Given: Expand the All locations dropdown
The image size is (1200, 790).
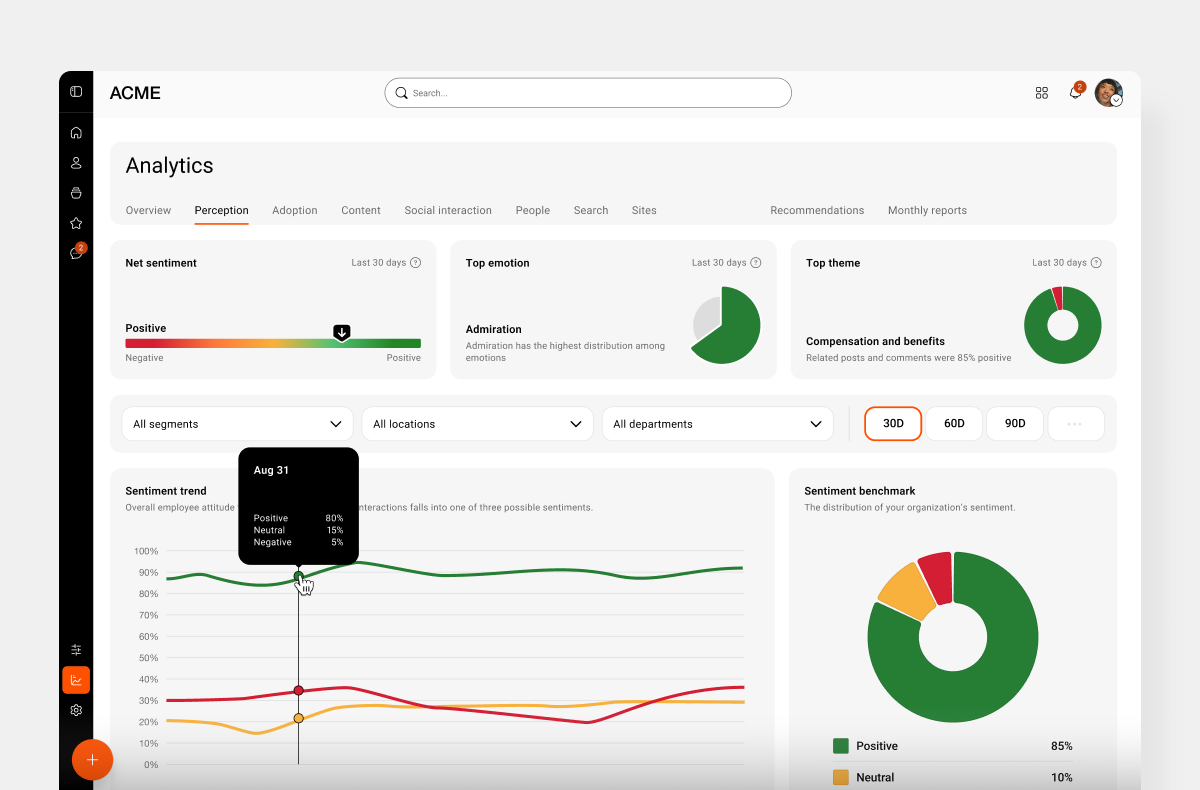Looking at the screenshot, I should click(477, 423).
